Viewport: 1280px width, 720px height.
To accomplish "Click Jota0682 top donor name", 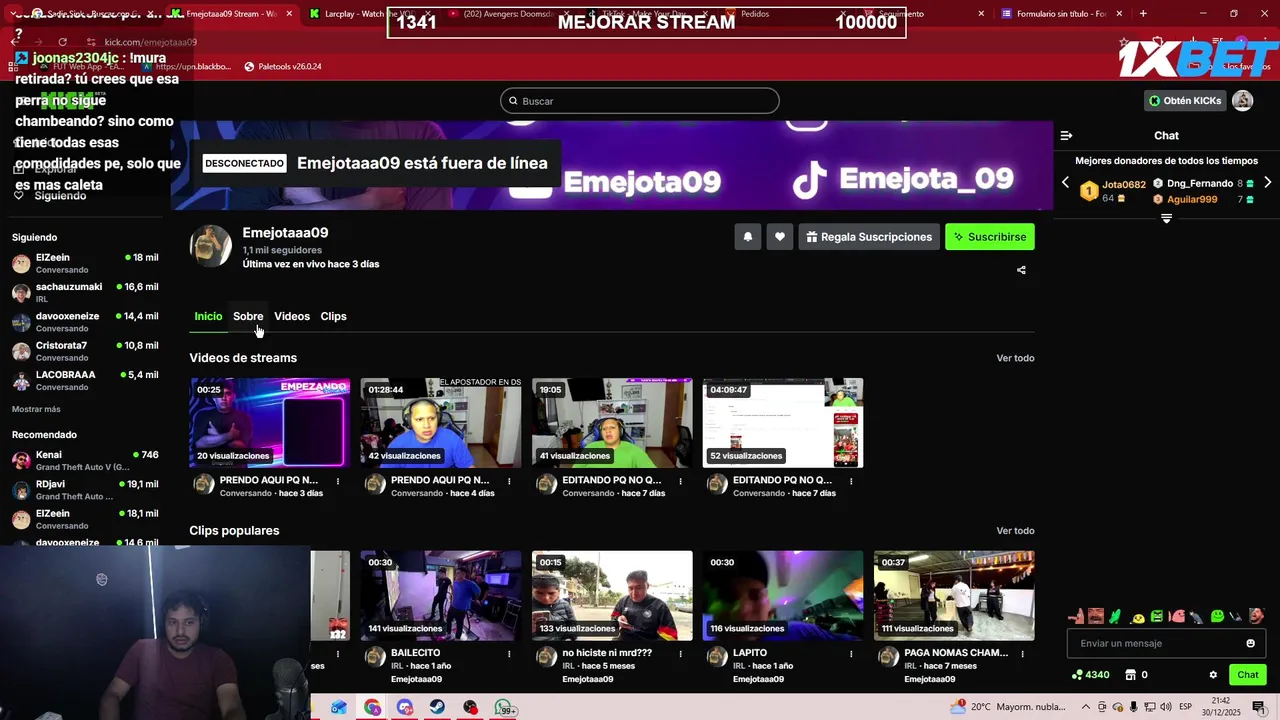I will (x=1124, y=185).
